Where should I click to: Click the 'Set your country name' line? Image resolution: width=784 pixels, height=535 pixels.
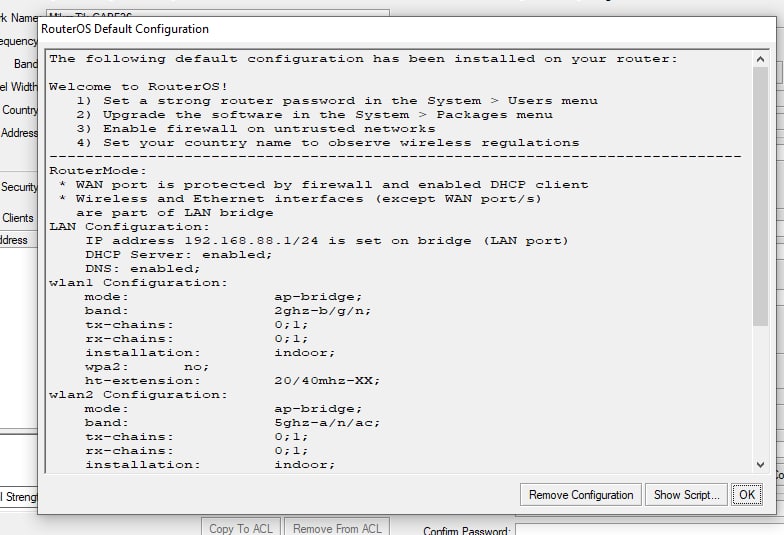click(328, 142)
